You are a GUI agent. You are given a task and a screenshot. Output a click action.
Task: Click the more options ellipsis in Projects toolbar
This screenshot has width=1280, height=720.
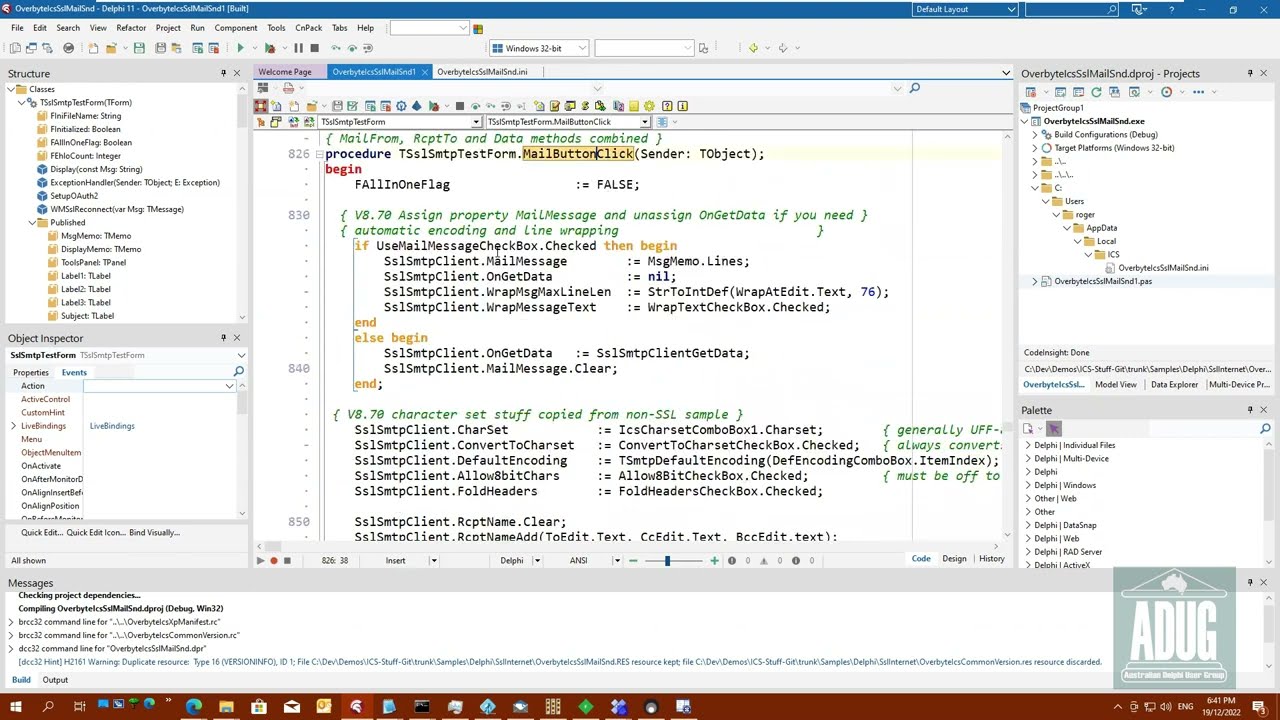[x=1198, y=92]
